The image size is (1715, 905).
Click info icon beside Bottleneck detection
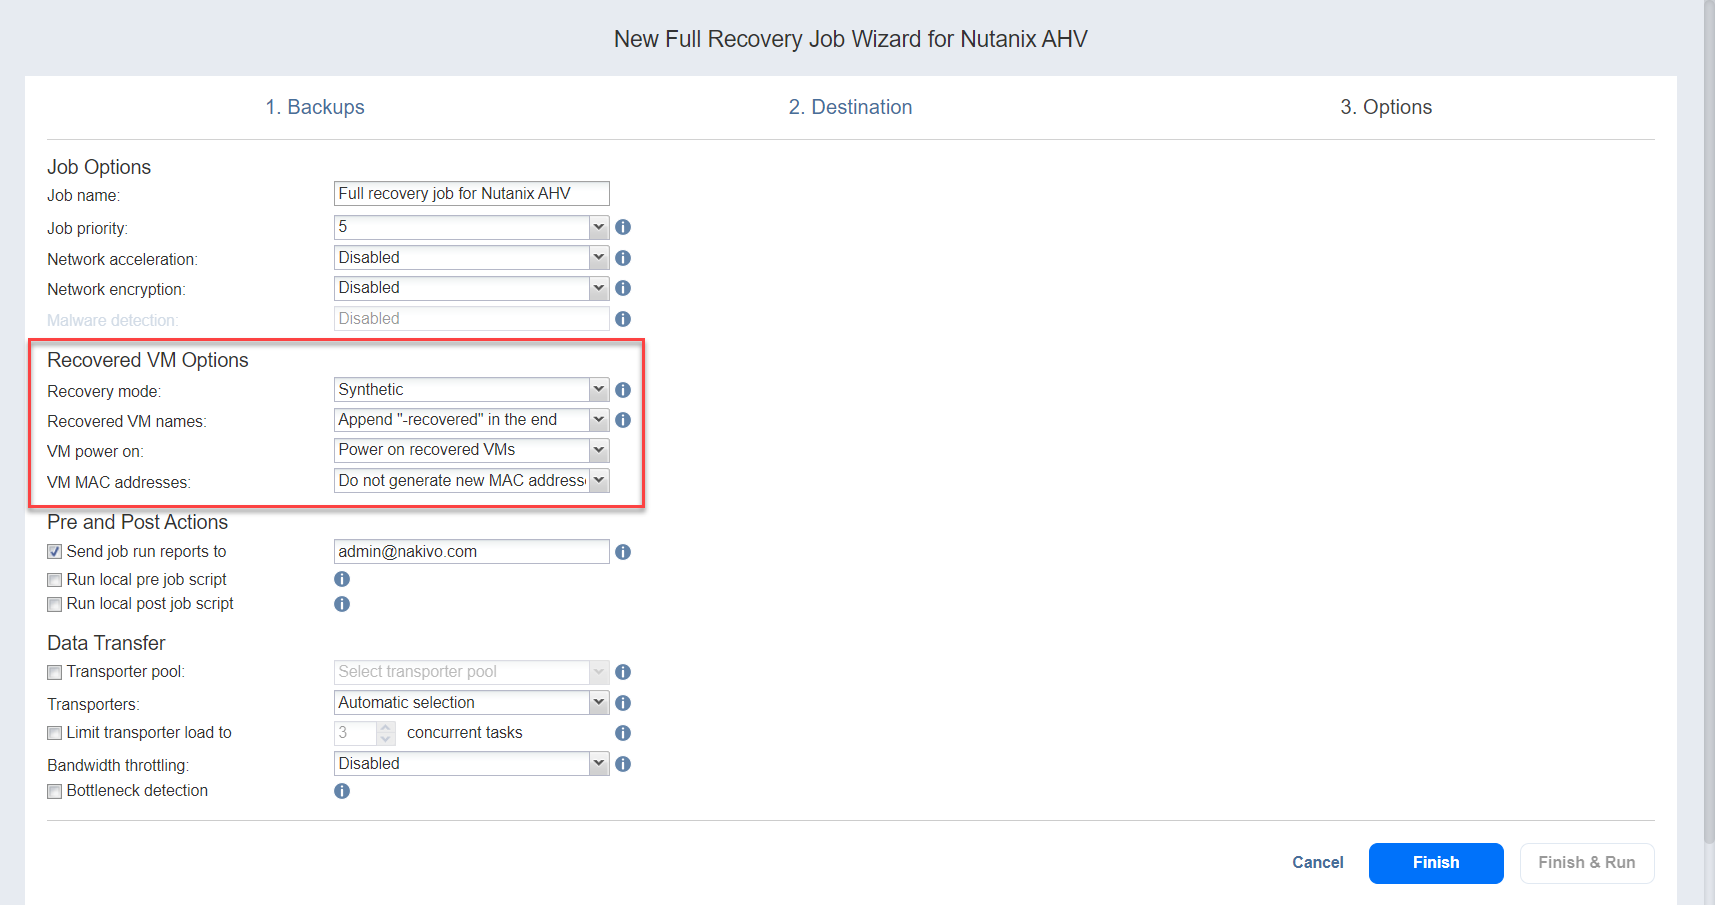pos(342,791)
